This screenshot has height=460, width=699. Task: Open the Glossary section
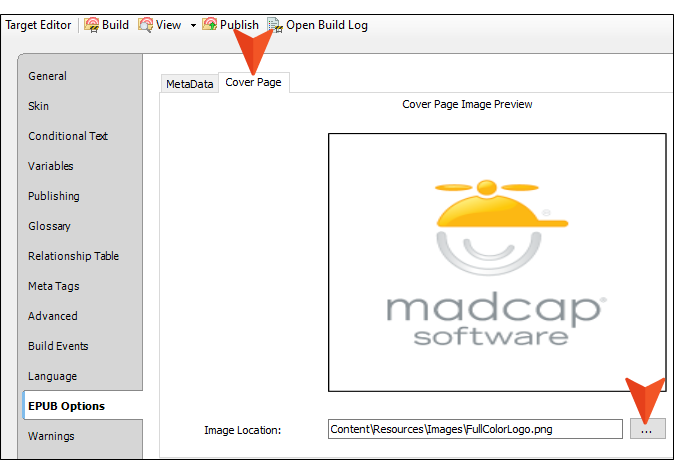pos(49,226)
